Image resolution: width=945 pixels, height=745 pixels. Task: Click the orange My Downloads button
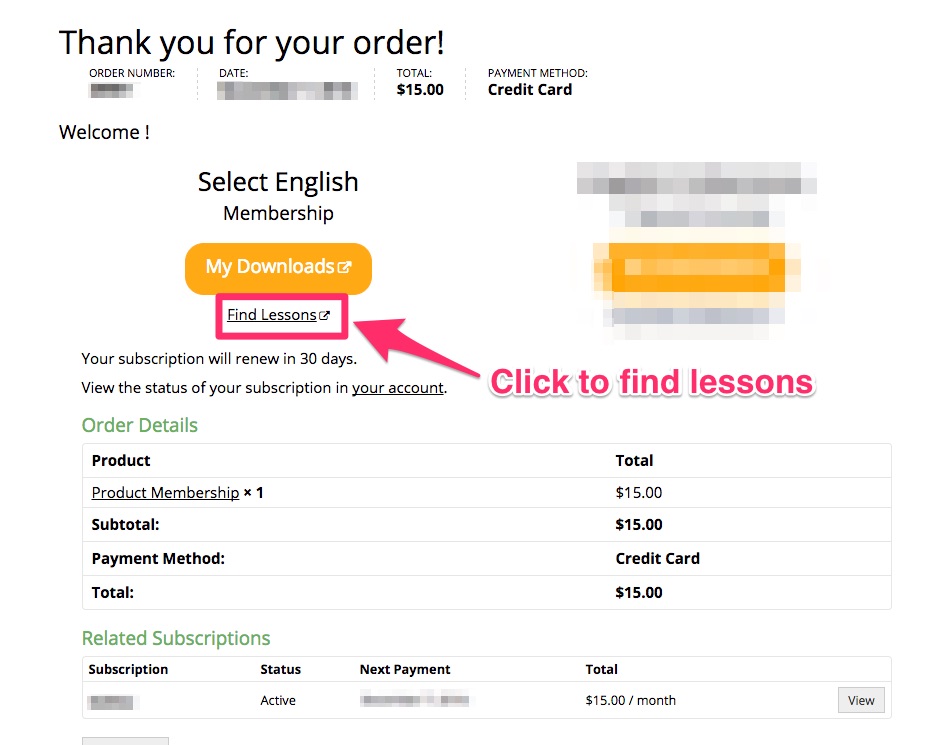pos(277,268)
